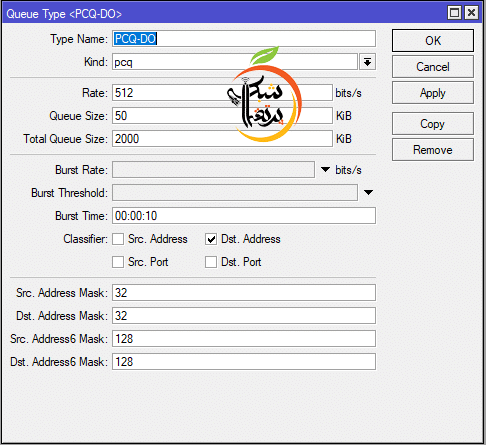Select the Queue Size field
Image resolution: width=486 pixels, height=445 pixels.
[x=222, y=116]
